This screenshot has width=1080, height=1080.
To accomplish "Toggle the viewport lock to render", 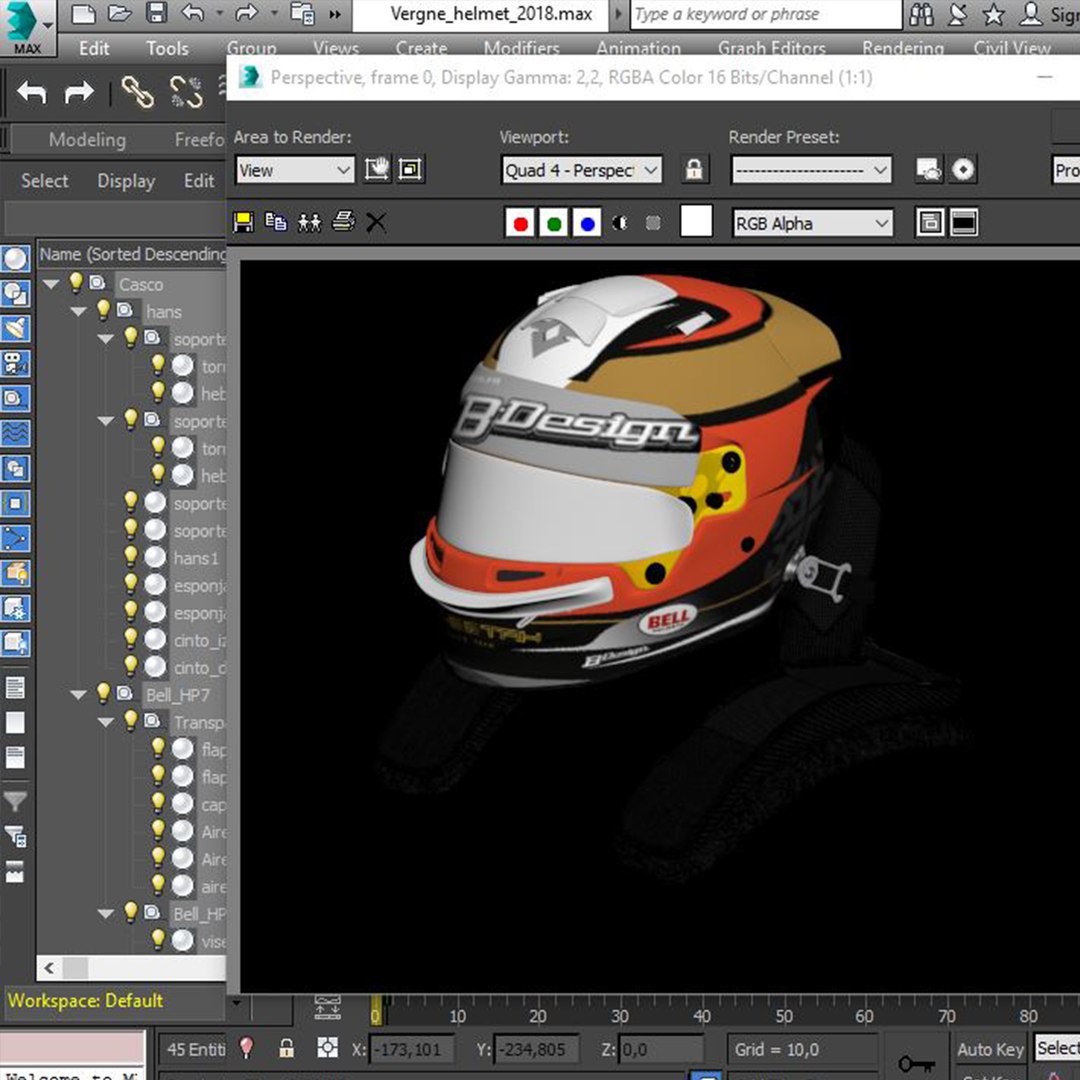I will click(694, 169).
